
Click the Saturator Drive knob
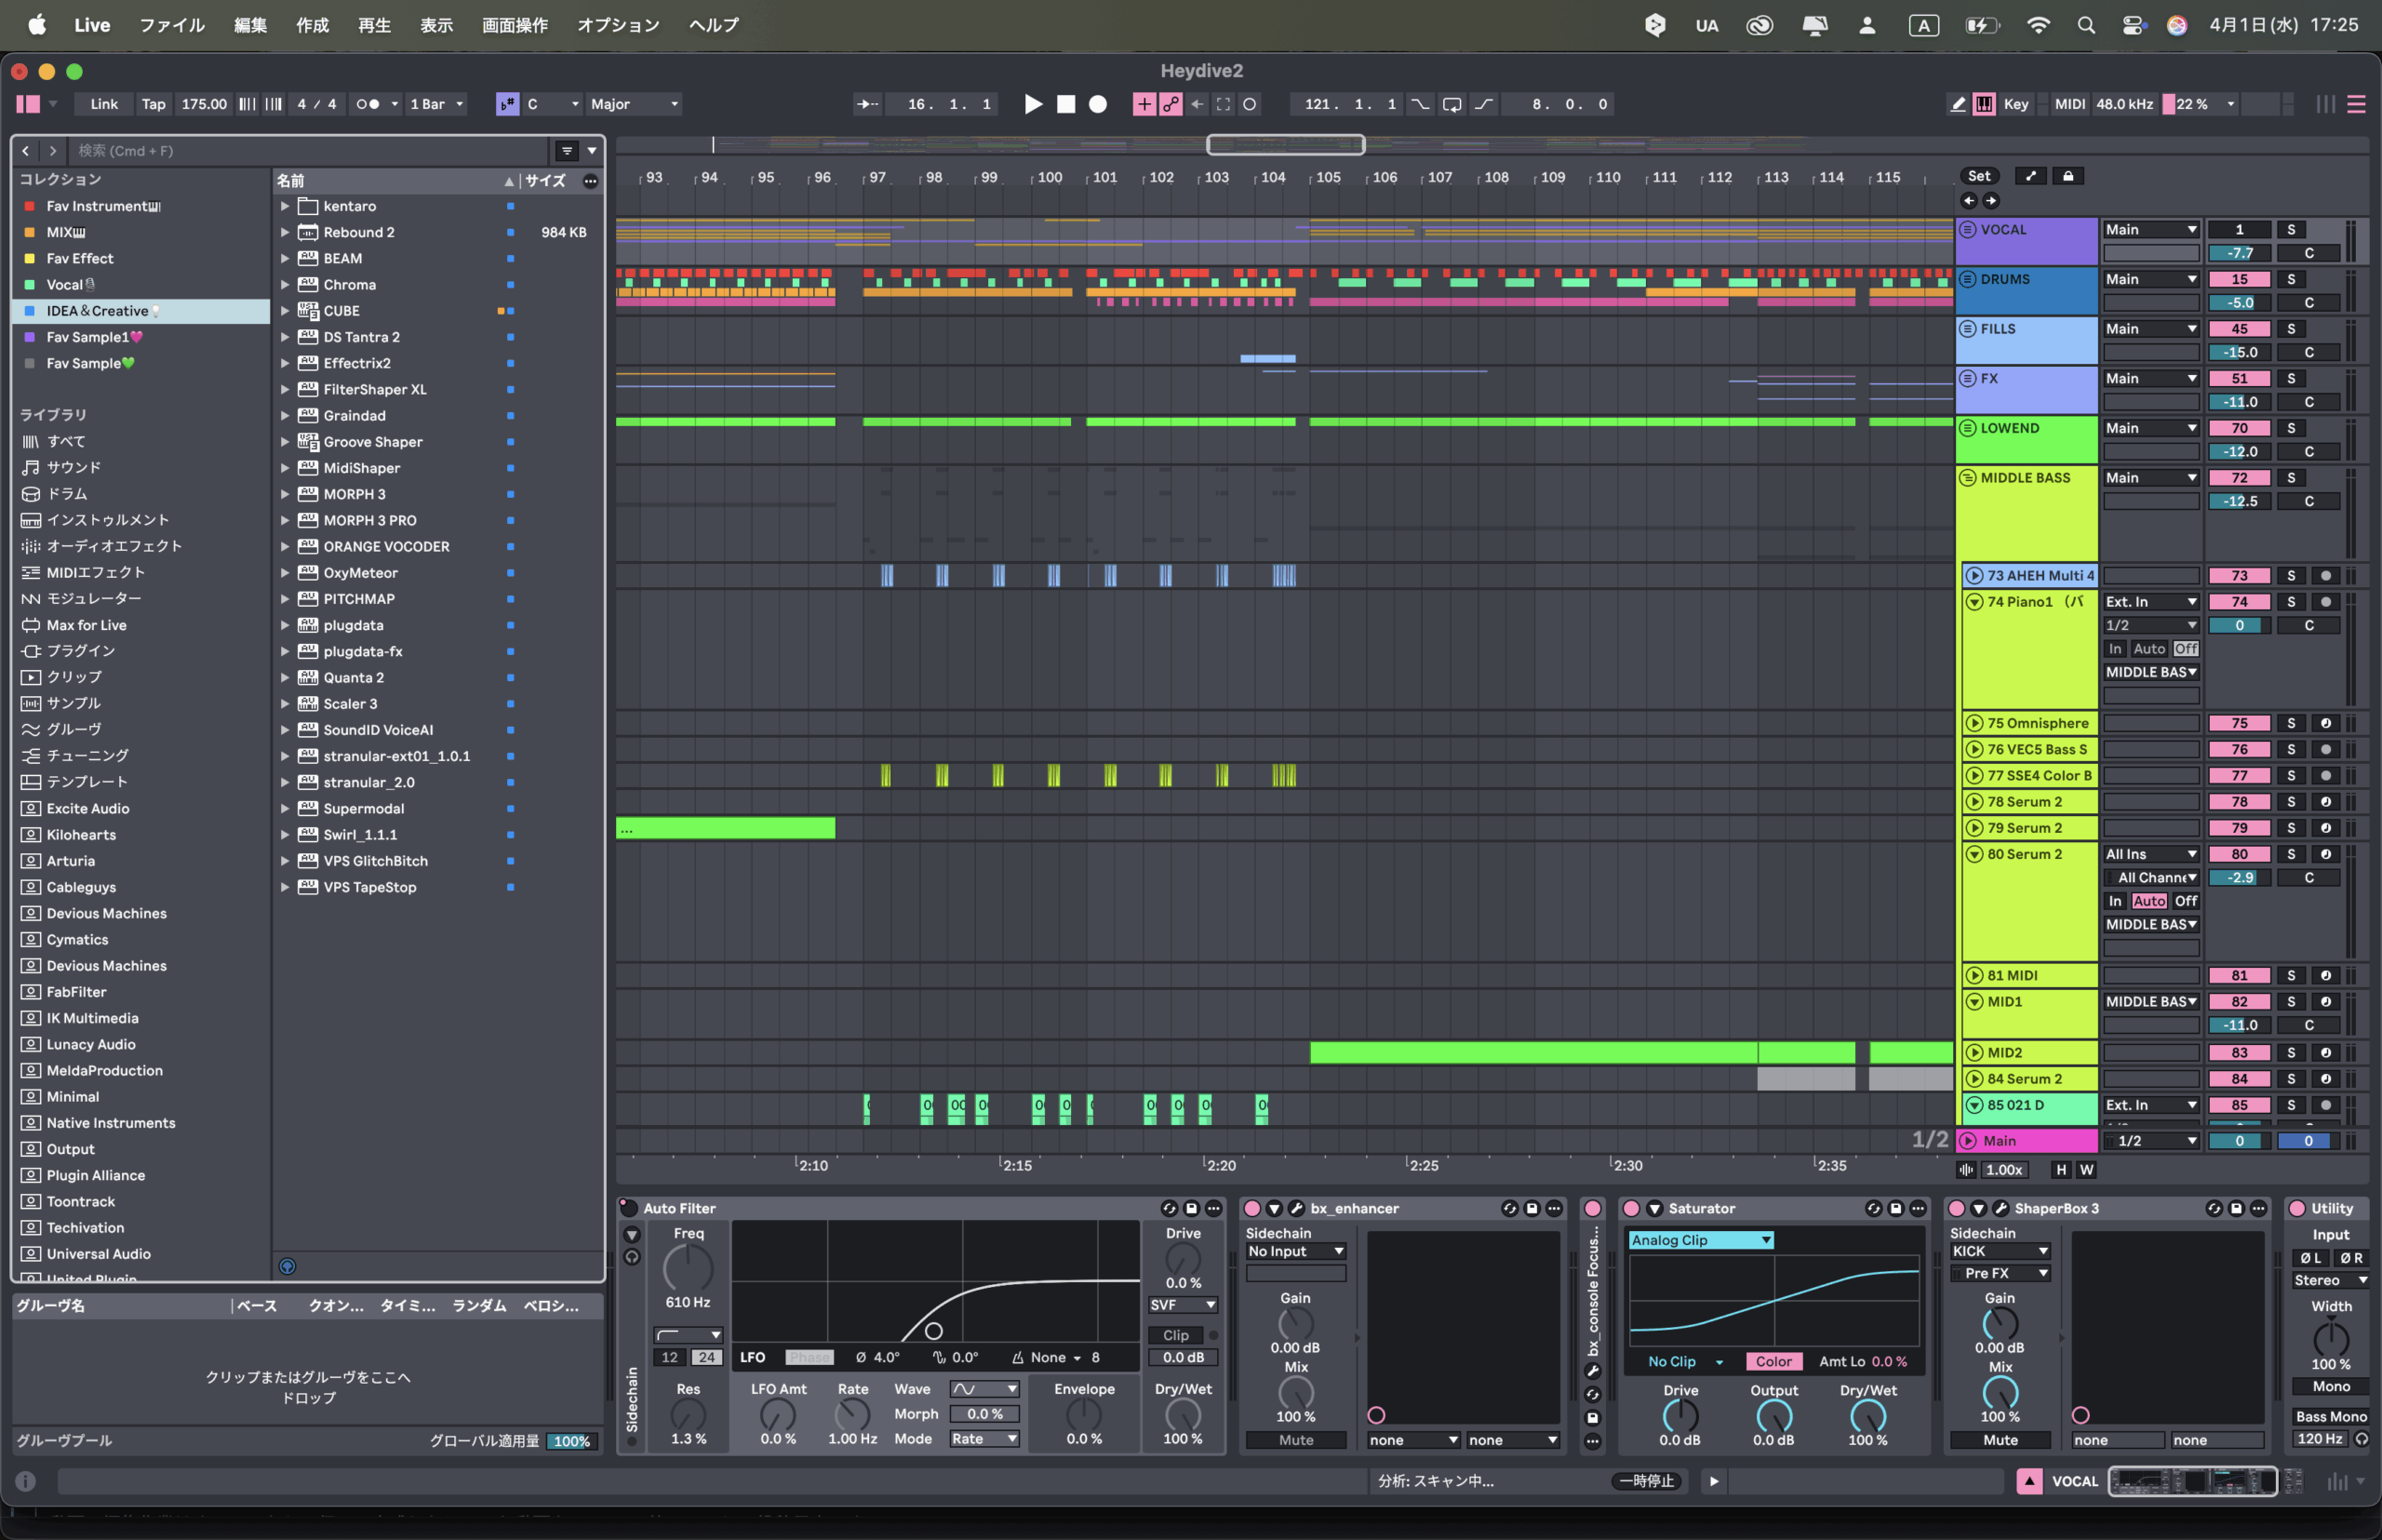point(1680,1415)
